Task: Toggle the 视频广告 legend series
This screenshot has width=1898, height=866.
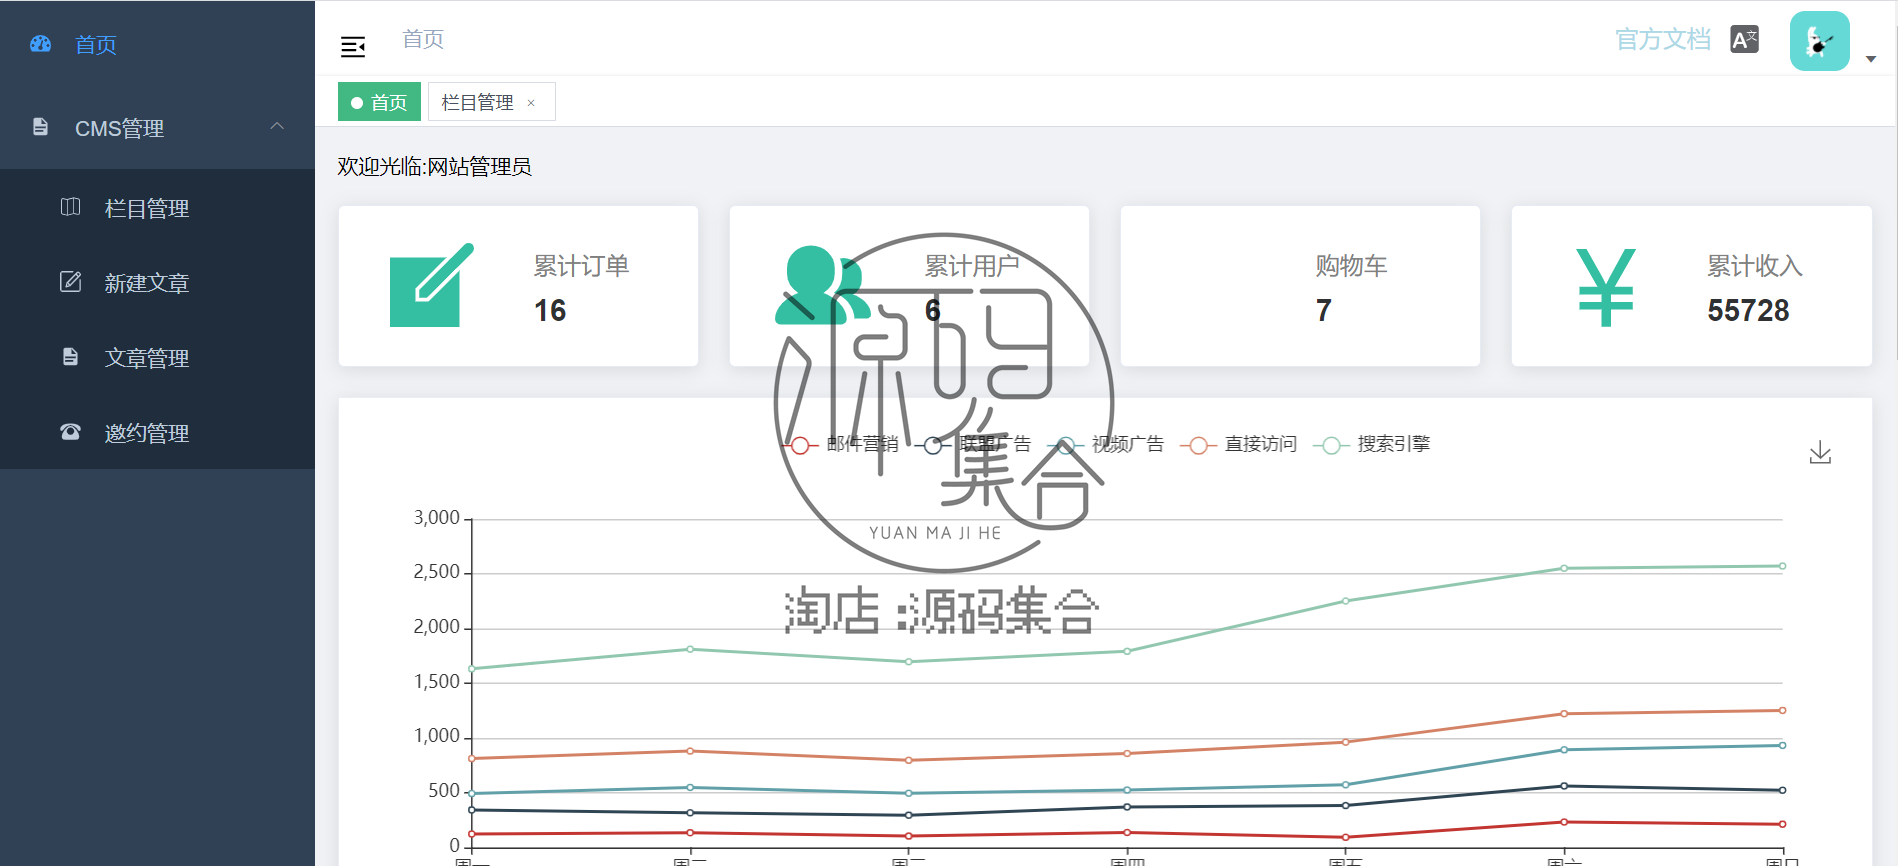Action: click(1106, 444)
